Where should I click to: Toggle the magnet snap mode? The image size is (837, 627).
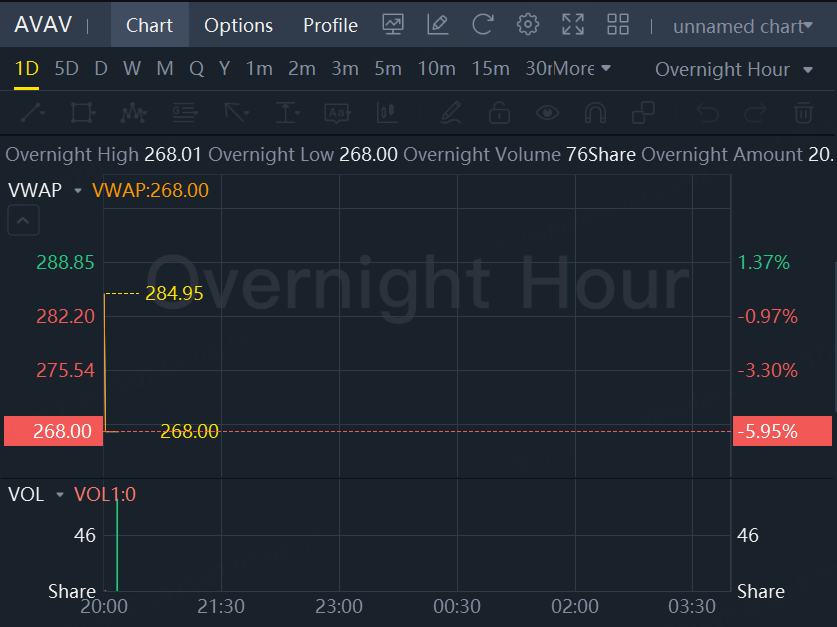click(595, 112)
